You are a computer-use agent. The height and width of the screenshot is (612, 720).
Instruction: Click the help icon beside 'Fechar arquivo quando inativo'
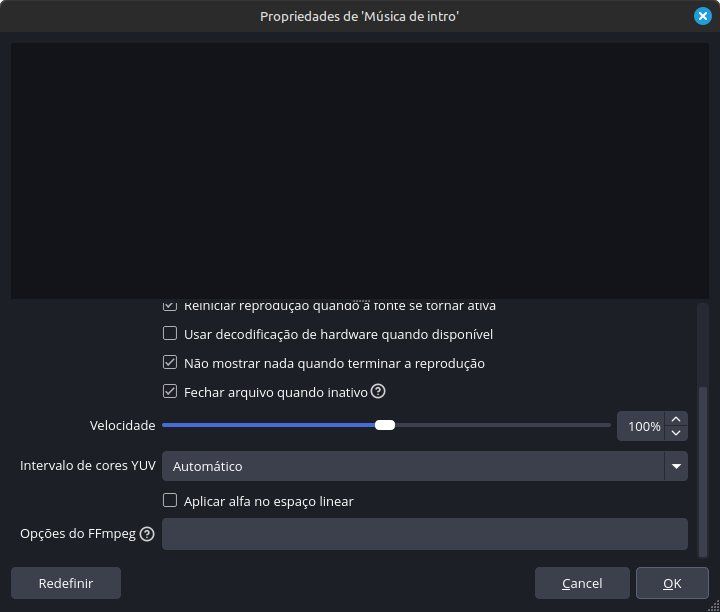[378, 392]
